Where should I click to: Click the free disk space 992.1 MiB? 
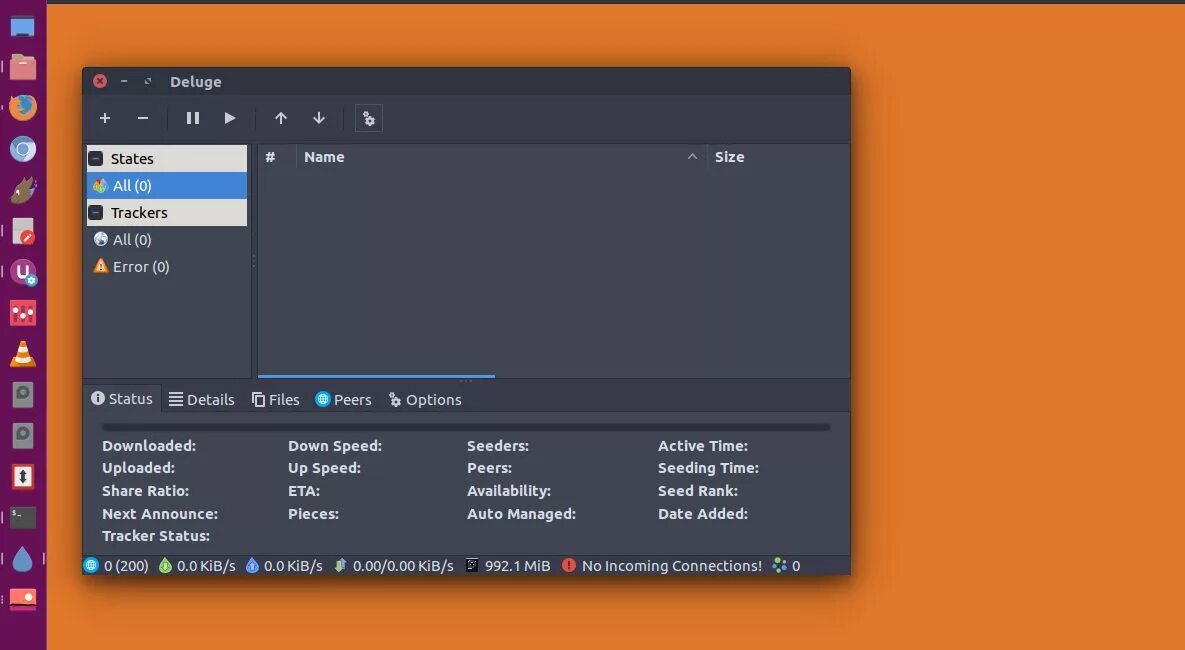point(508,565)
